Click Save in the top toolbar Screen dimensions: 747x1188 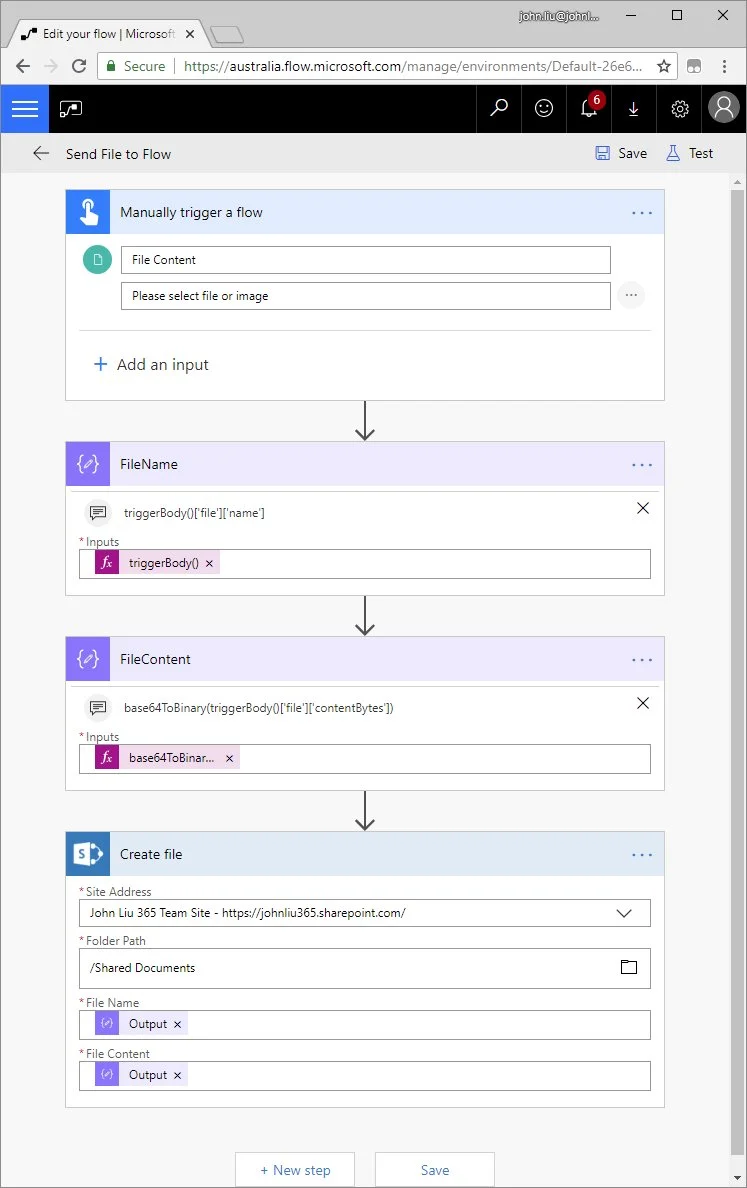[621, 154]
